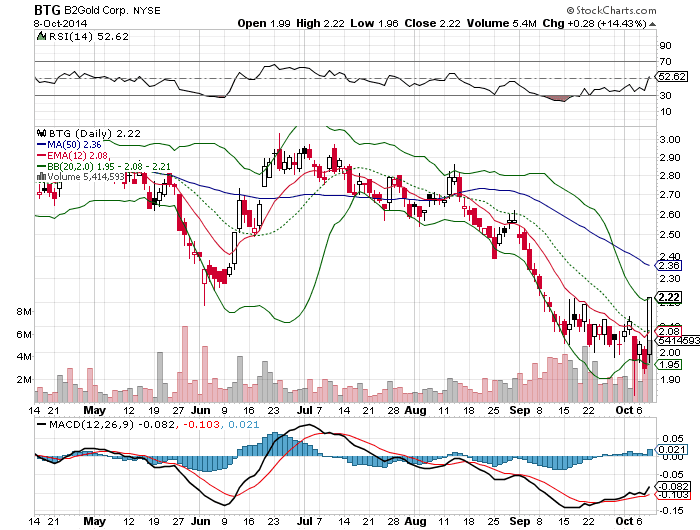Click the red -0.103 MACD signal value
The image size is (700, 530).
click(x=201, y=424)
